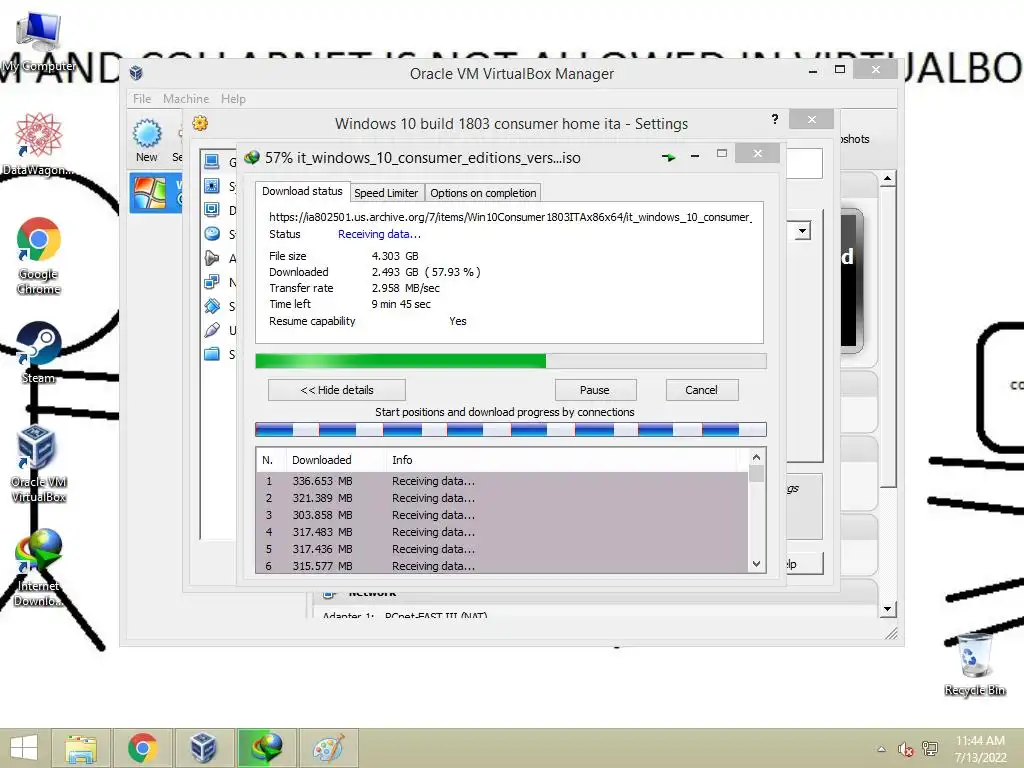Open Audio settings category icon
Viewport: 1024px width, 768px height.
click(212, 258)
